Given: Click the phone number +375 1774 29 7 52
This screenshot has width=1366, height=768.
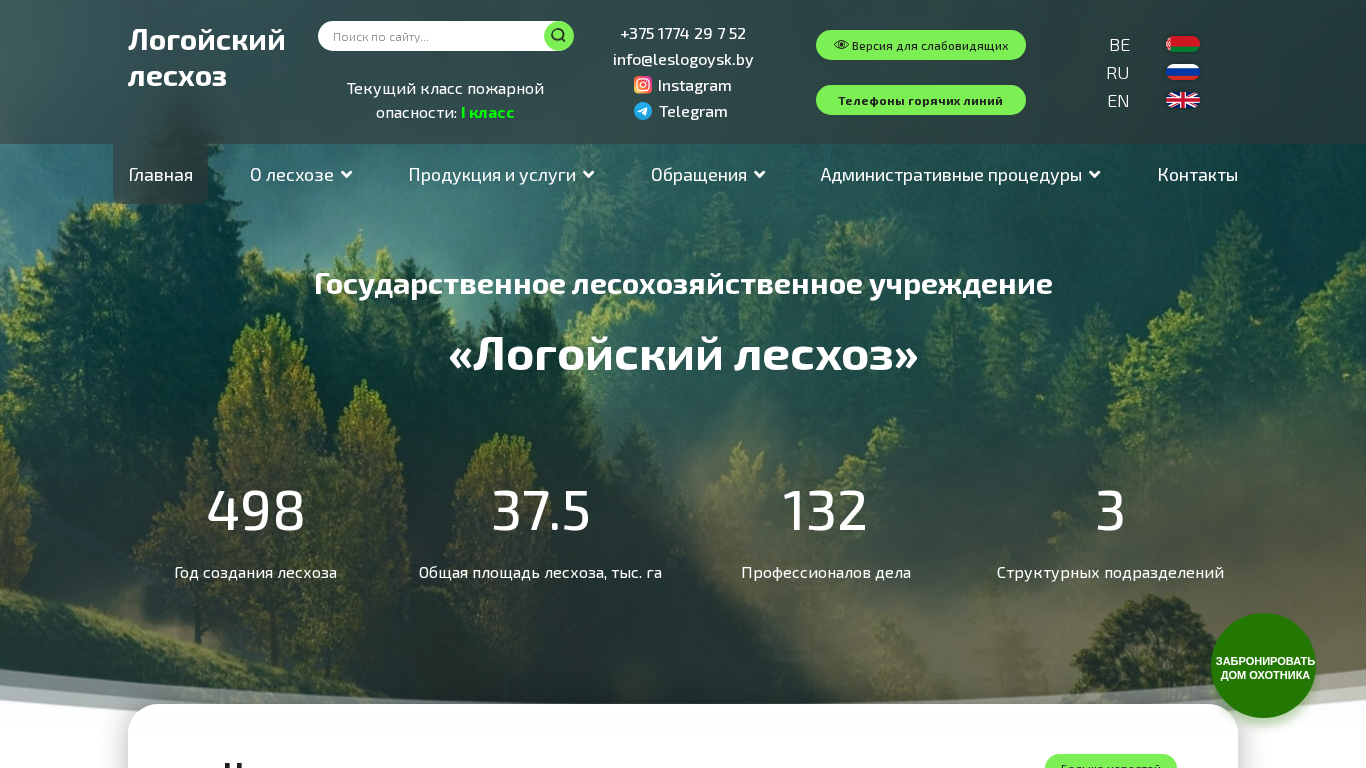Looking at the screenshot, I should coord(683,33).
